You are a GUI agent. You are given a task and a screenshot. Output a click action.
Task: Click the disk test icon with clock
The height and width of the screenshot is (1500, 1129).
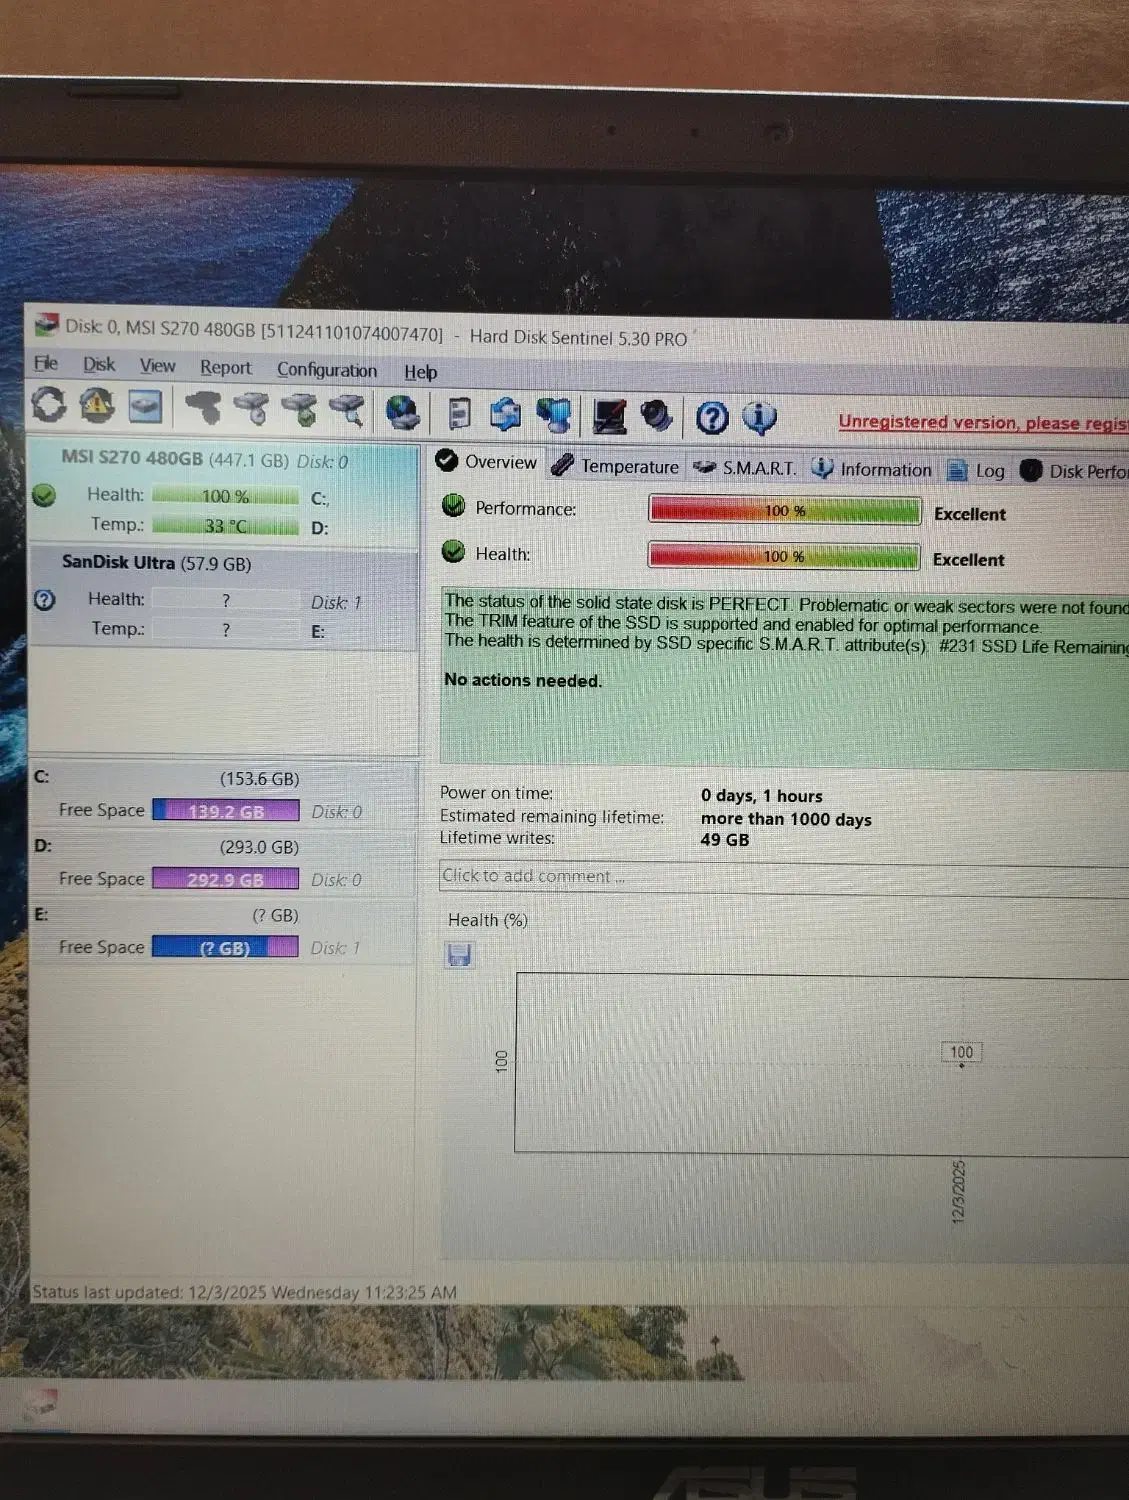point(252,408)
